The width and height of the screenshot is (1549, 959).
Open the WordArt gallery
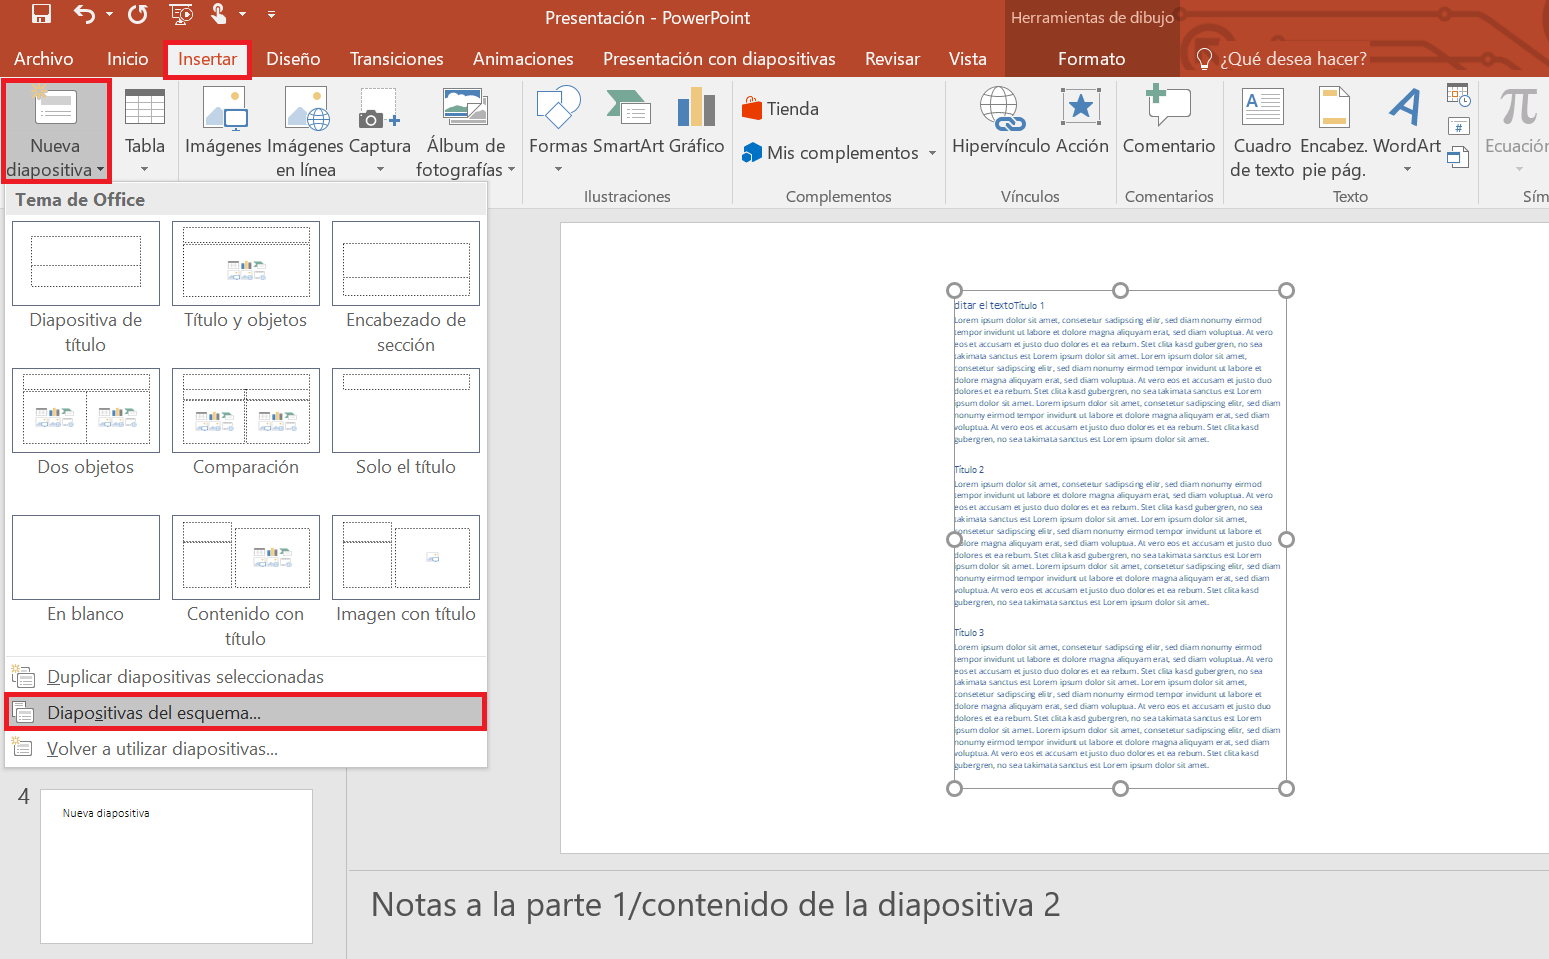(1407, 131)
